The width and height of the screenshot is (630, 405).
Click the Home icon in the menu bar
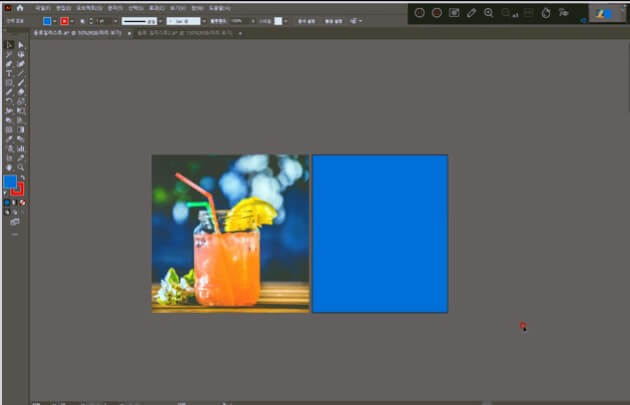[x=20, y=8]
